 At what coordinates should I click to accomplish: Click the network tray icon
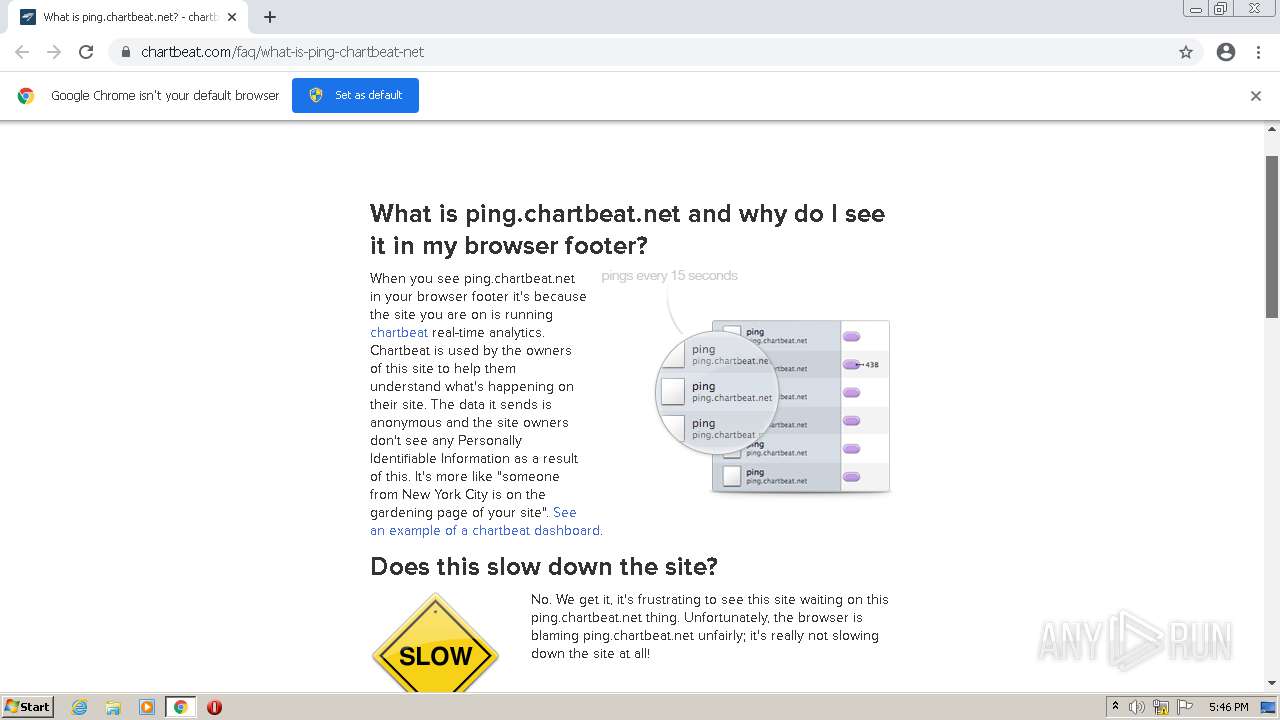(1161, 707)
